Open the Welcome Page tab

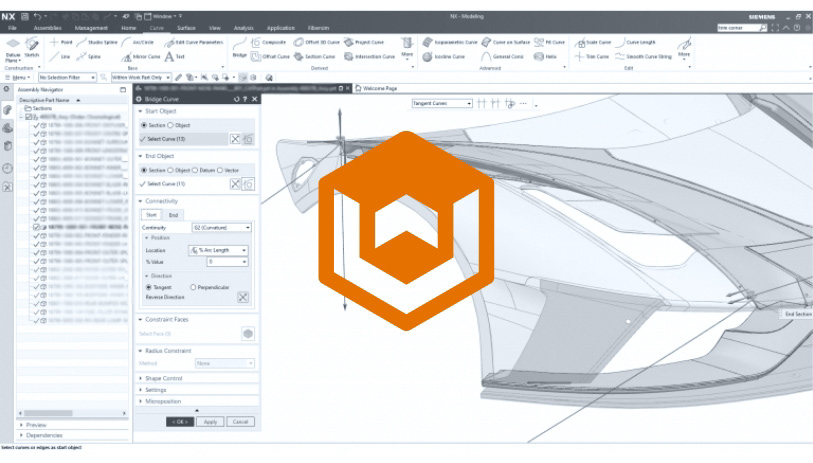click(x=376, y=89)
